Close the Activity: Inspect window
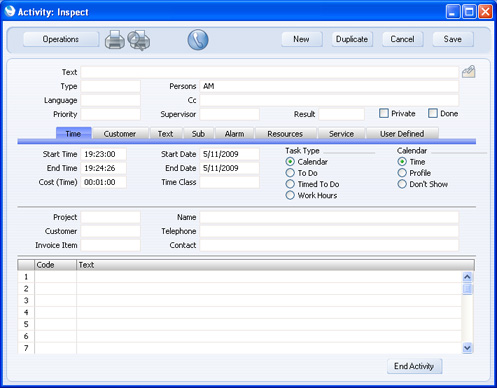This screenshot has height=388, width=497. click(485, 12)
